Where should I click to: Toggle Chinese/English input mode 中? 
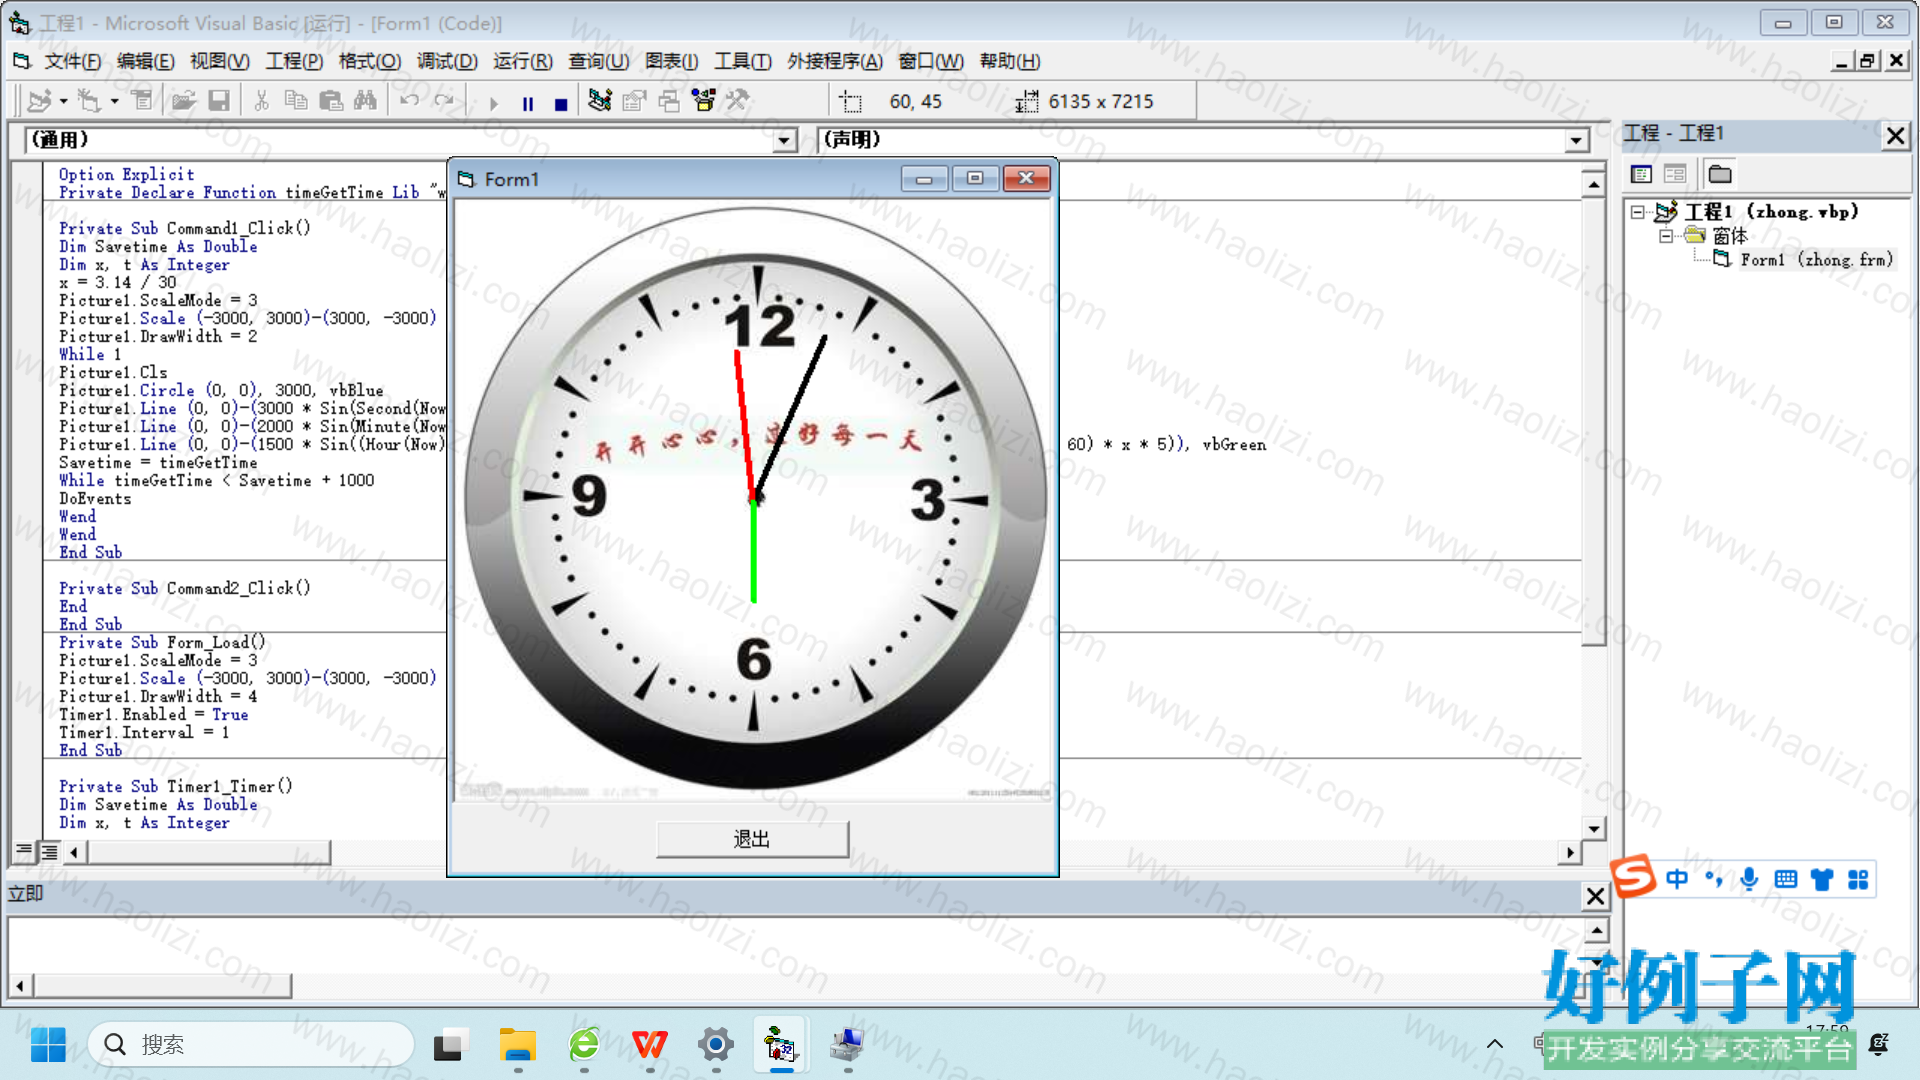(x=1677, y=879)
